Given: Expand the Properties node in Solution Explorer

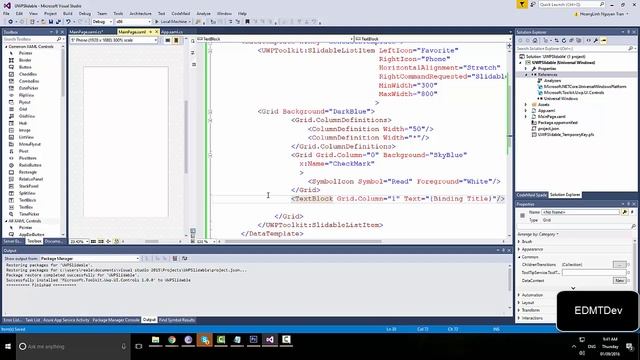Looking at the screenshot, I should (526, 69).
